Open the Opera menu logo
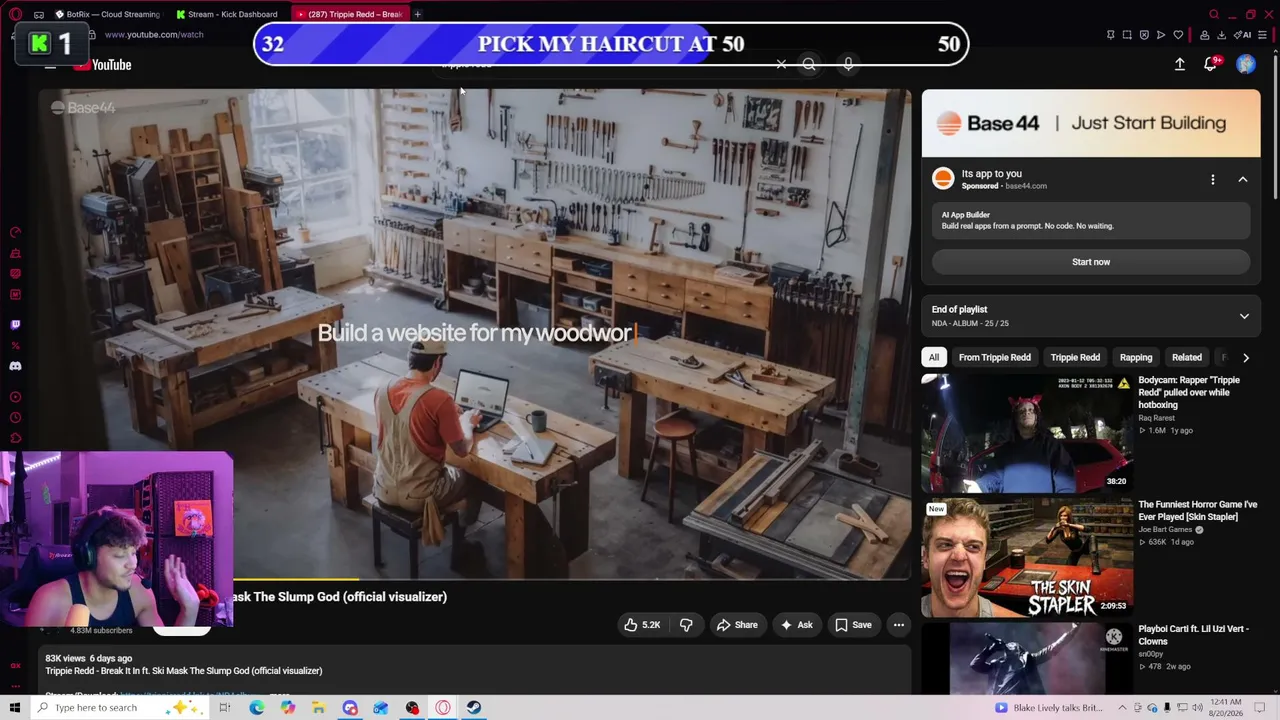 [15, 14]
